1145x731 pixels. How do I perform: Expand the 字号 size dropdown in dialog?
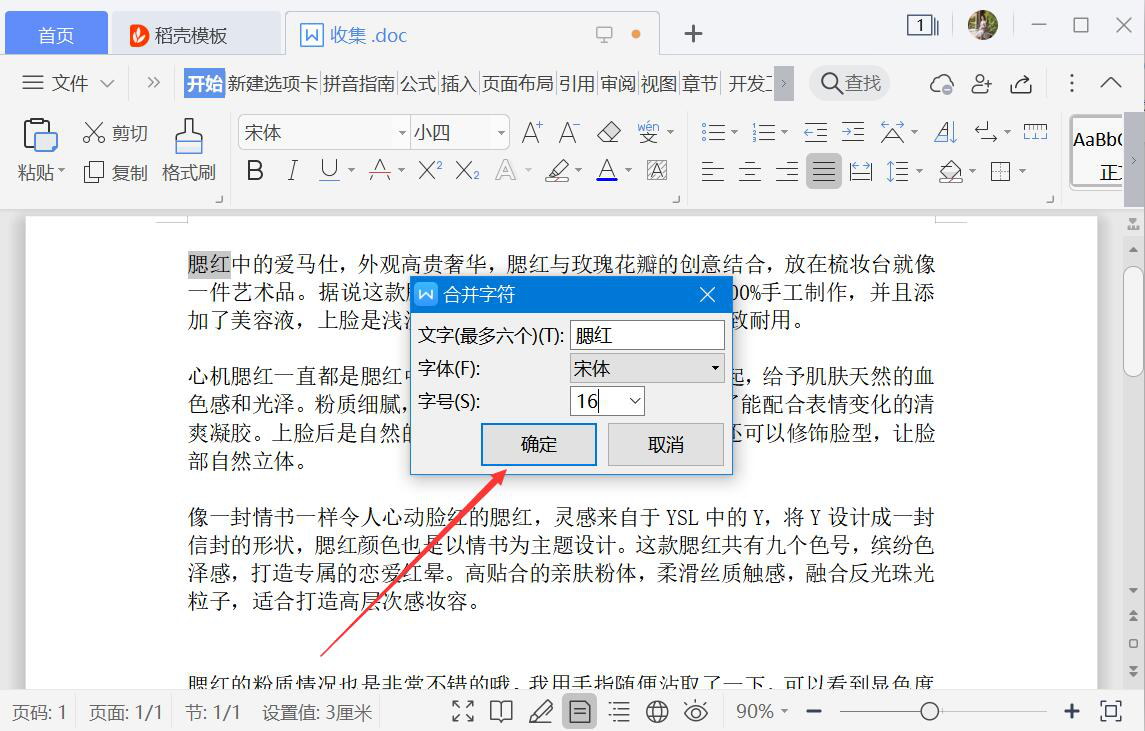tap(635, 401)
